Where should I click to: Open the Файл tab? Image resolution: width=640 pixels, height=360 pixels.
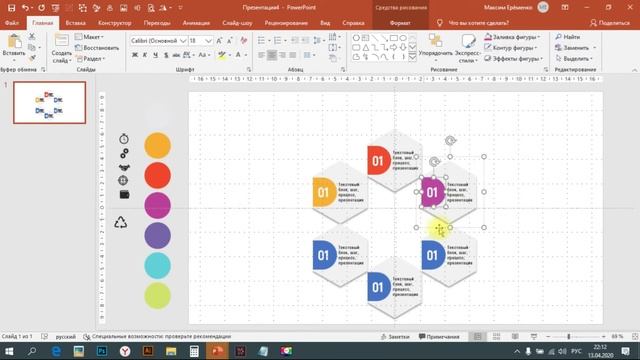click(x=12, y=23)
